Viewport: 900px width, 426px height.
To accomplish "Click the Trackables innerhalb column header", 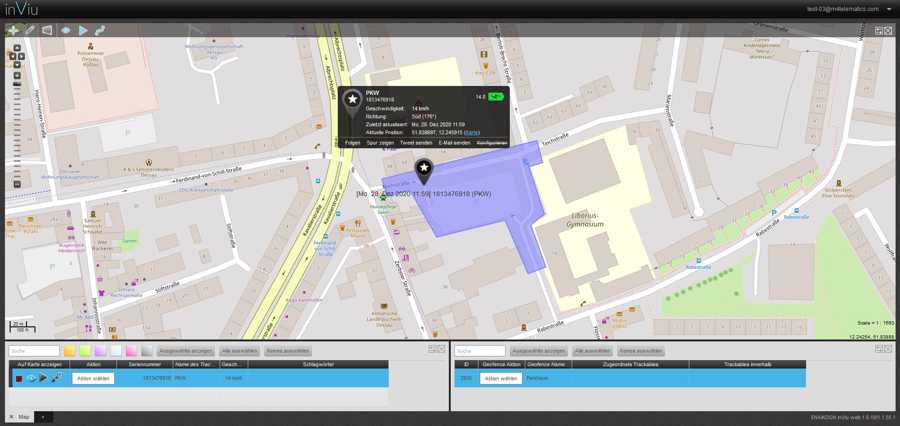I will point(747,364).
